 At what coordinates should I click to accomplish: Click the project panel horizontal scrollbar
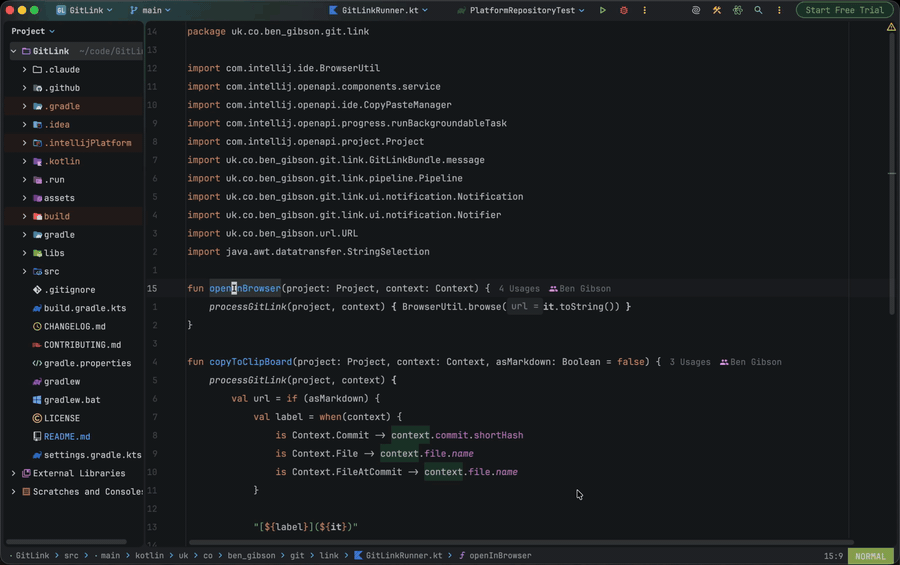tap(66, 541)
